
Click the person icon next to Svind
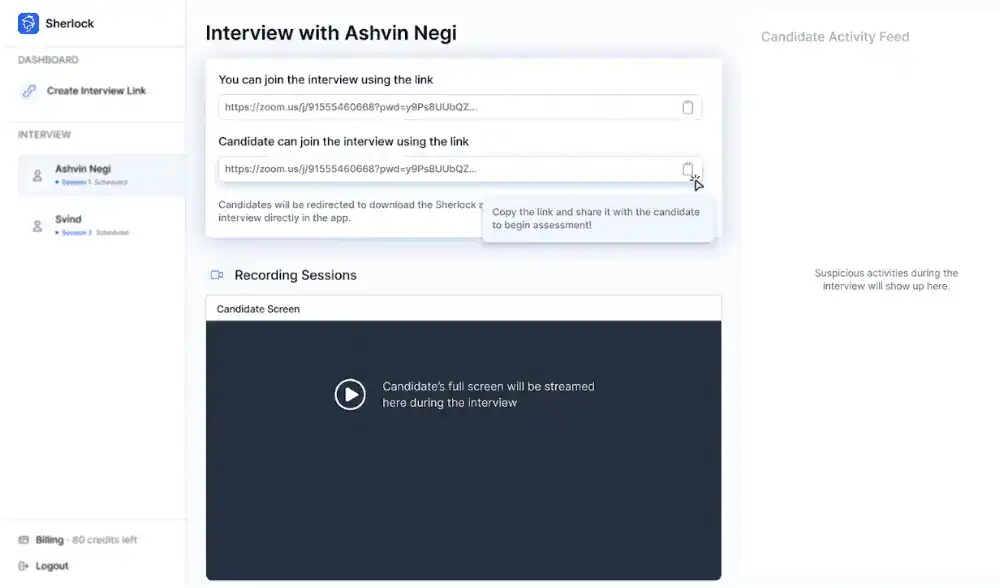(38, 226)
